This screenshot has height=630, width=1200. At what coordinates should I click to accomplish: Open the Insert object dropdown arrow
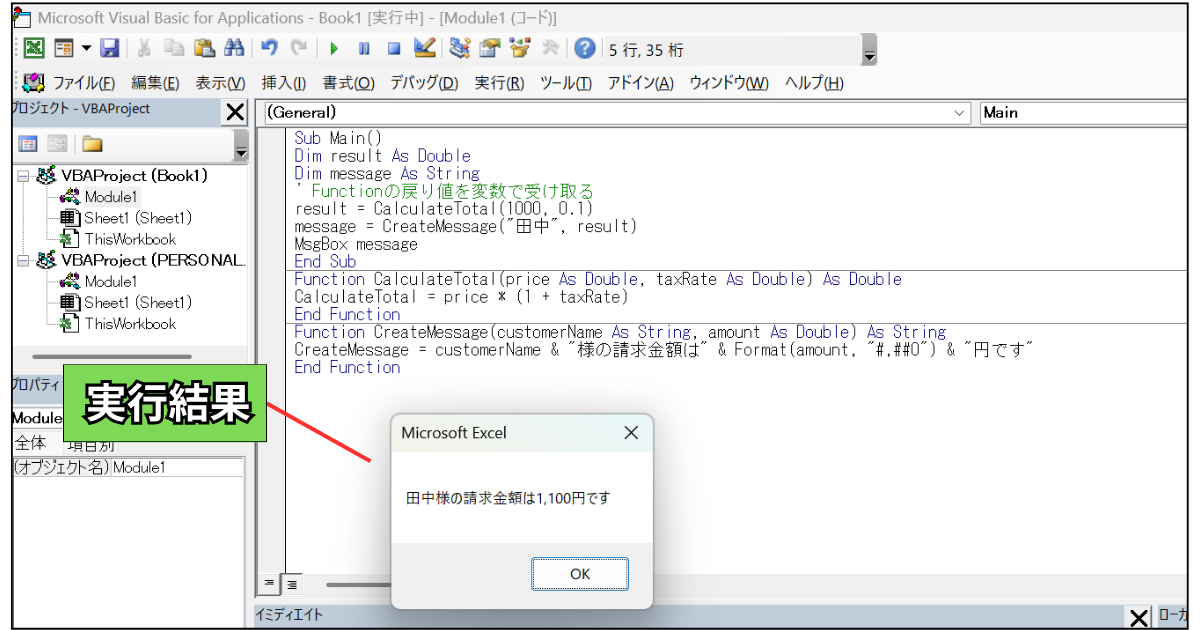tap(86, 49)
